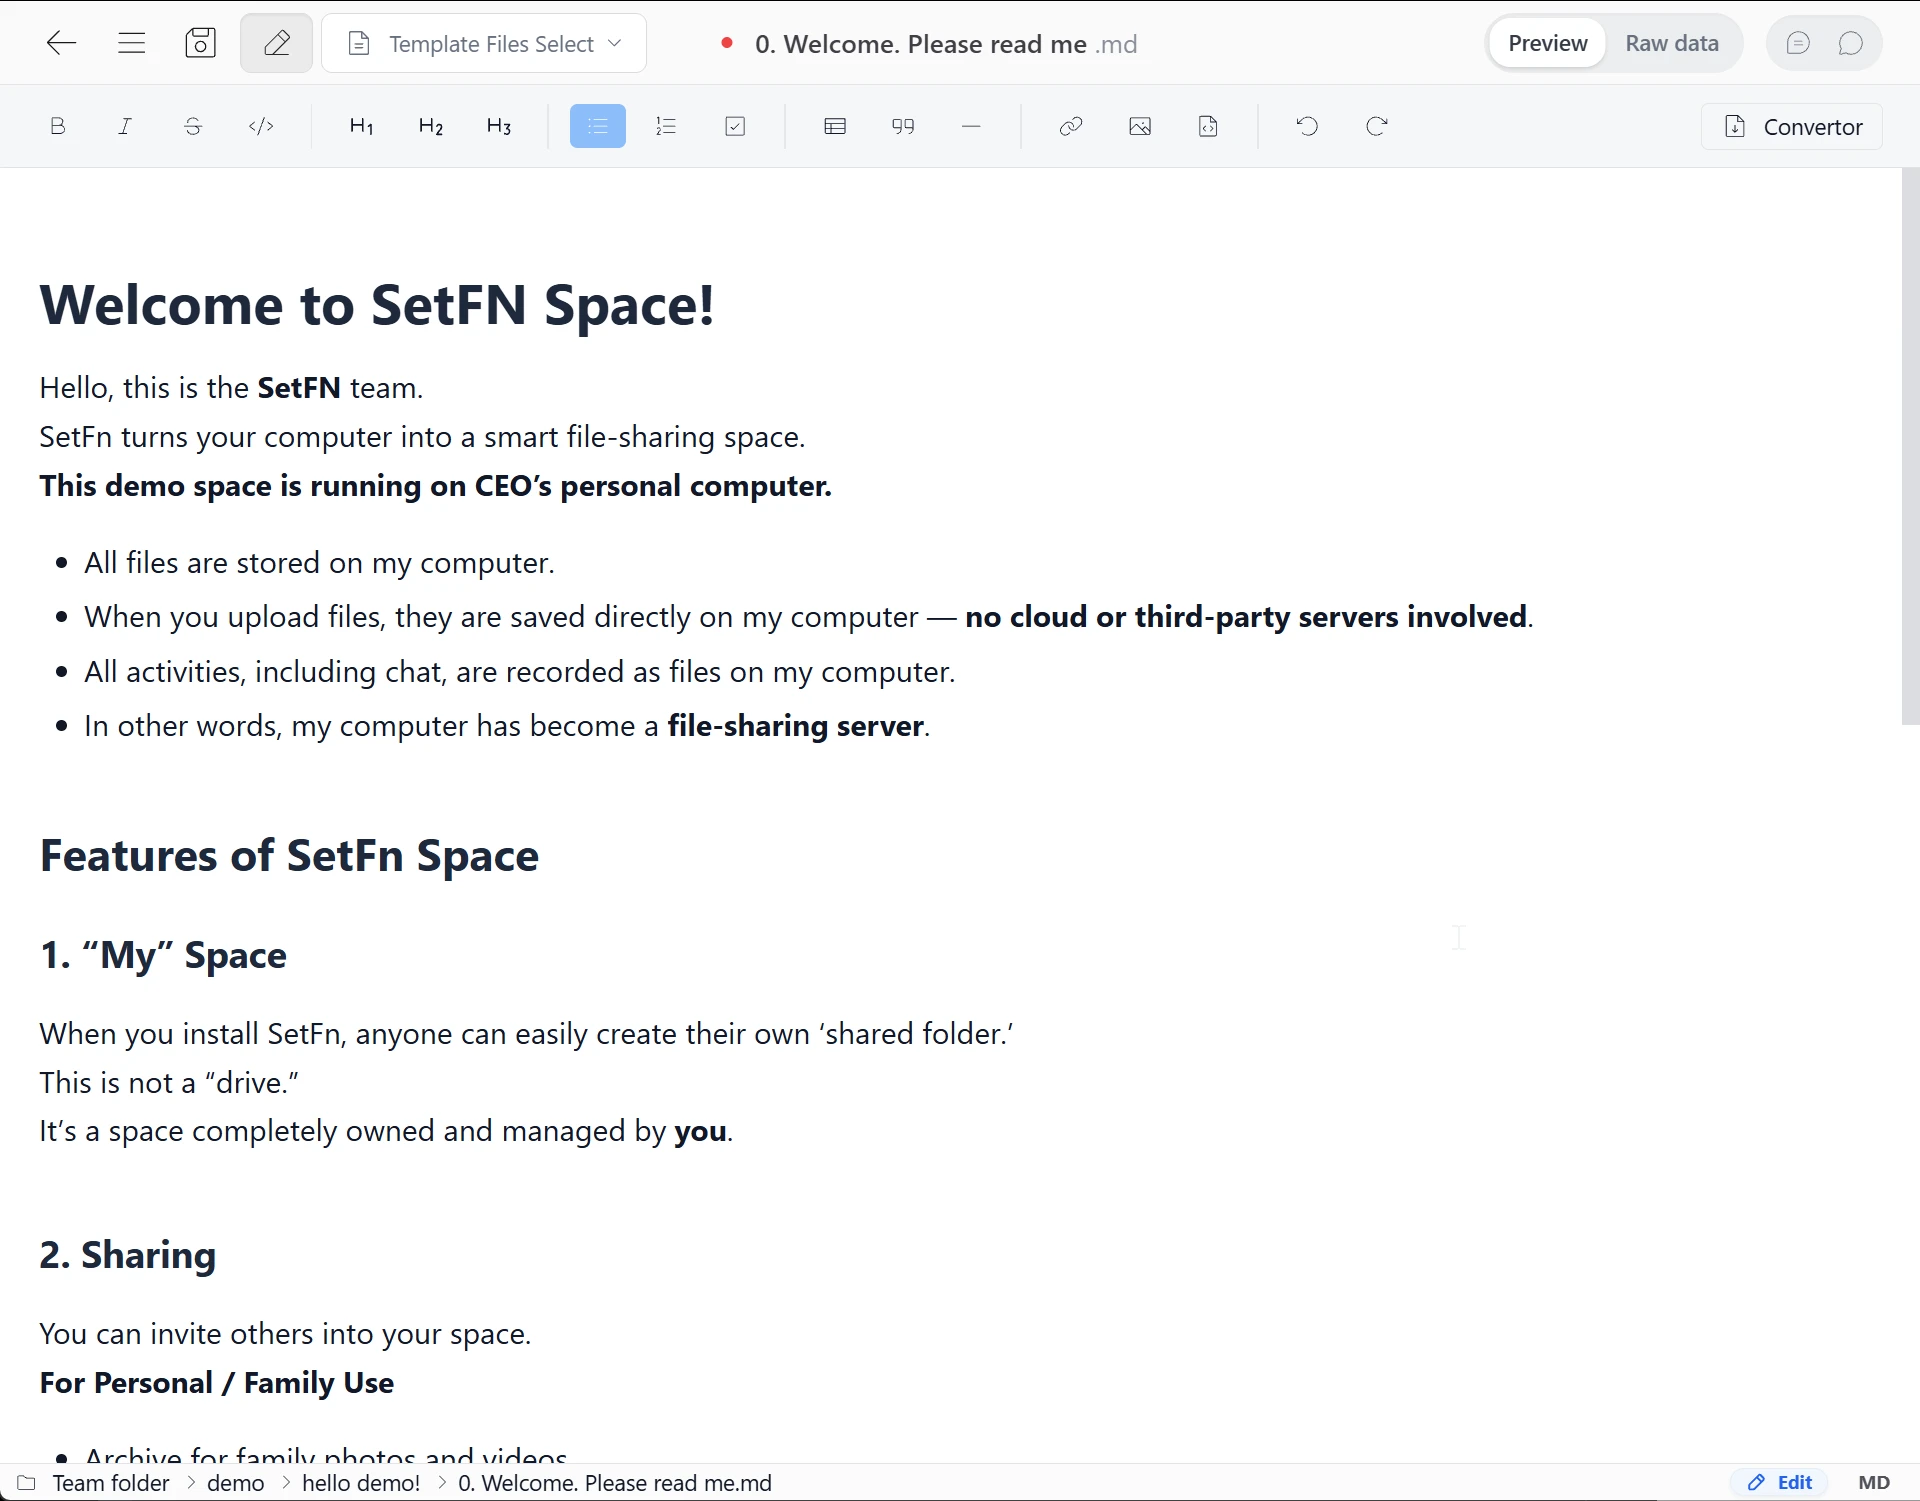Click the Edit status button
This screenshot has height=1501, width=1920.
[x=1780, y=1483]
